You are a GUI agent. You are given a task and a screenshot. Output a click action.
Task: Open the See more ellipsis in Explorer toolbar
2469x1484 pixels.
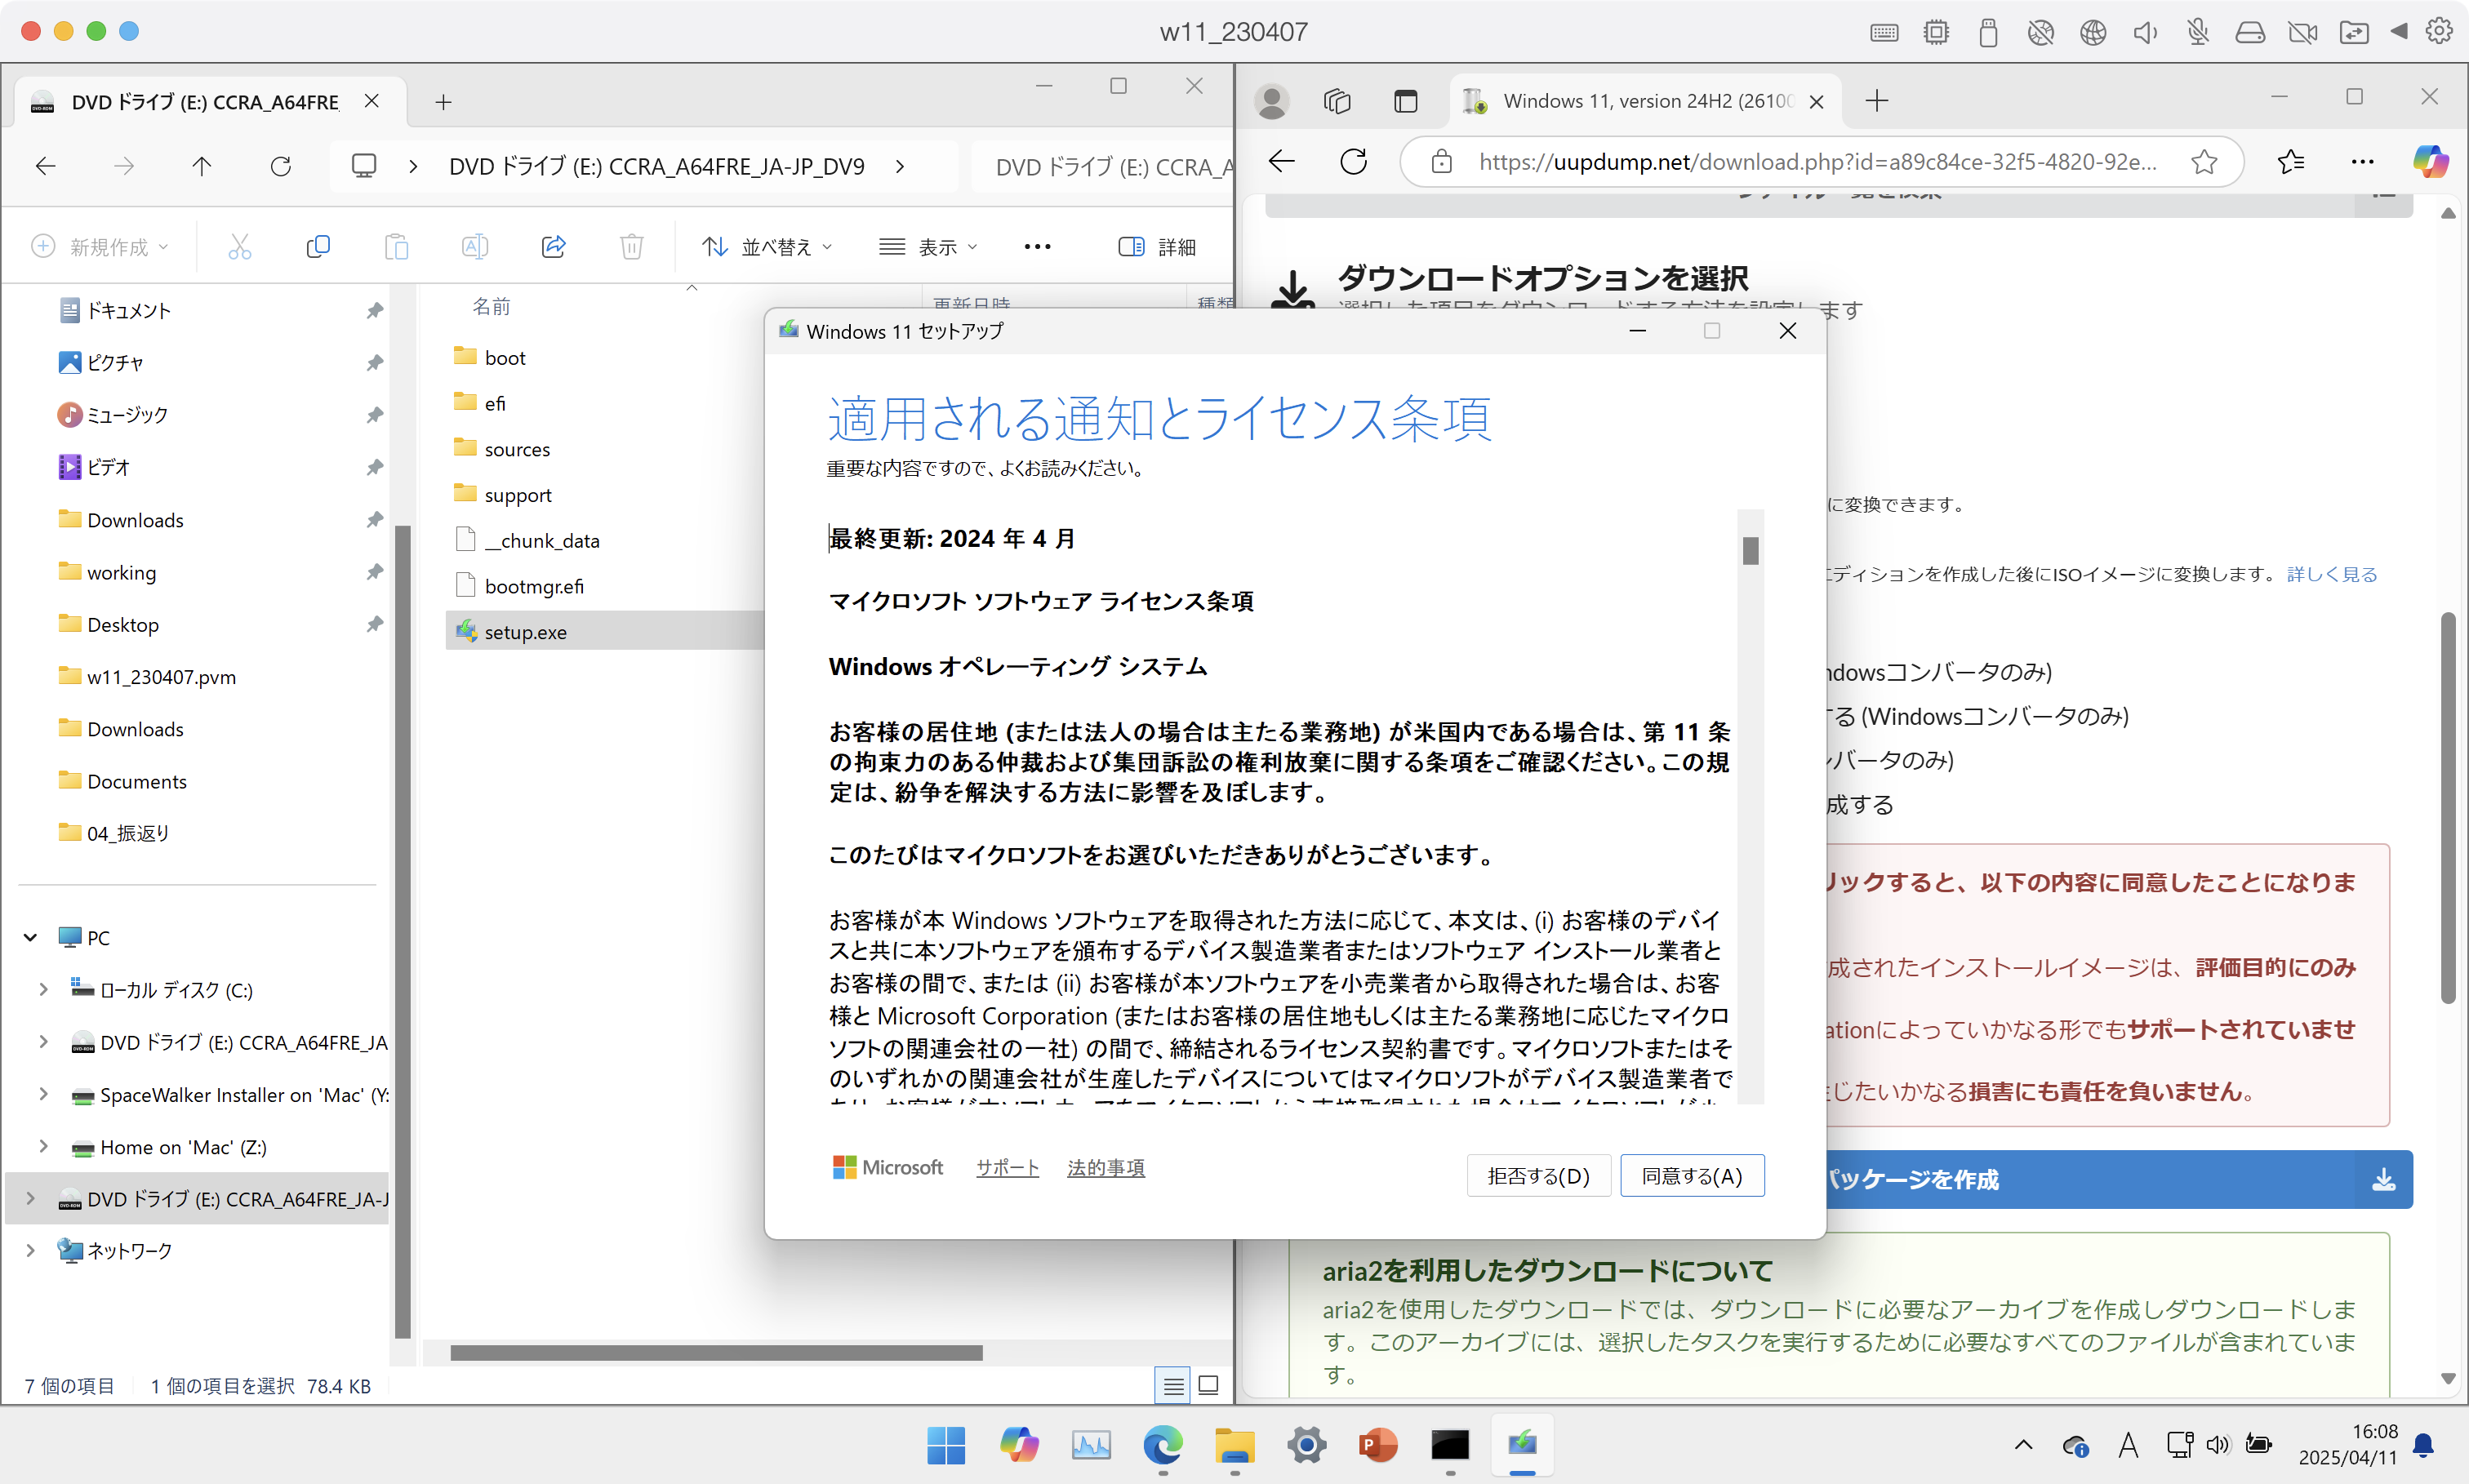[x=1038, y=247]
